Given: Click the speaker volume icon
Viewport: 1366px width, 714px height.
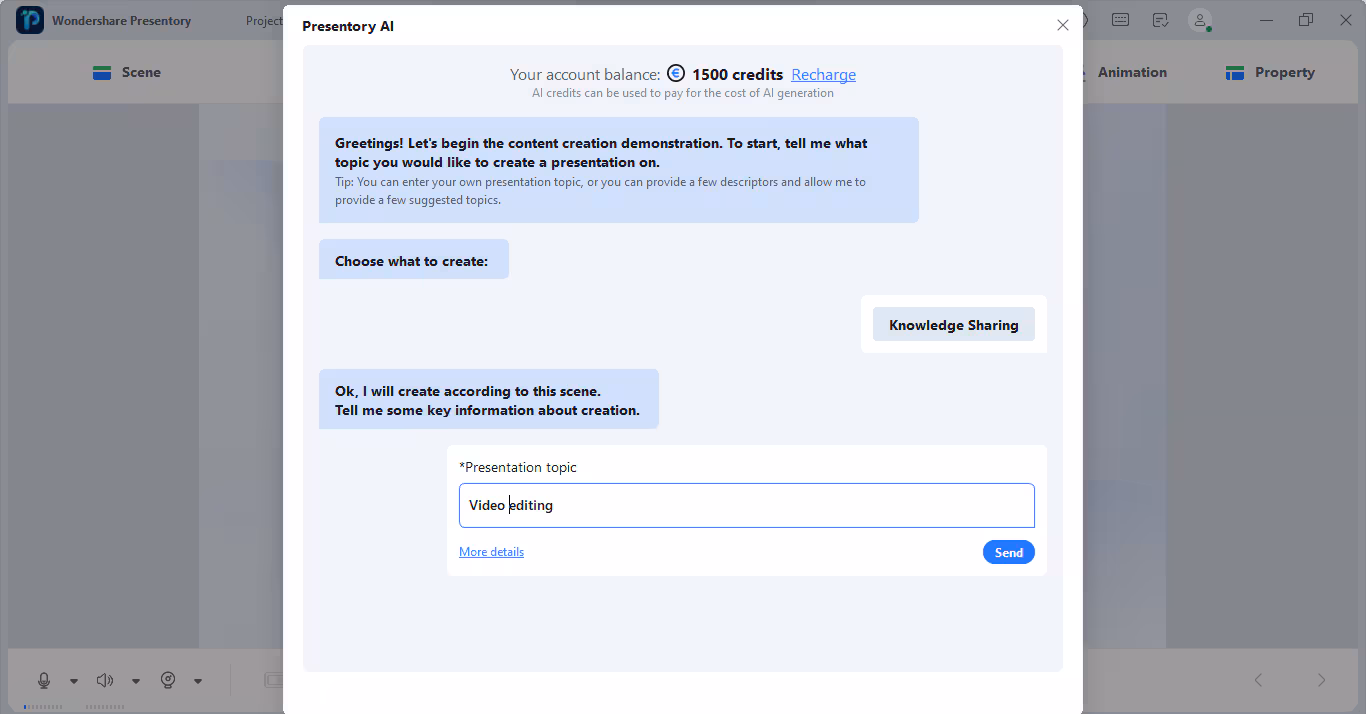Looking at the screenshot, I should [x=105, y=680].
